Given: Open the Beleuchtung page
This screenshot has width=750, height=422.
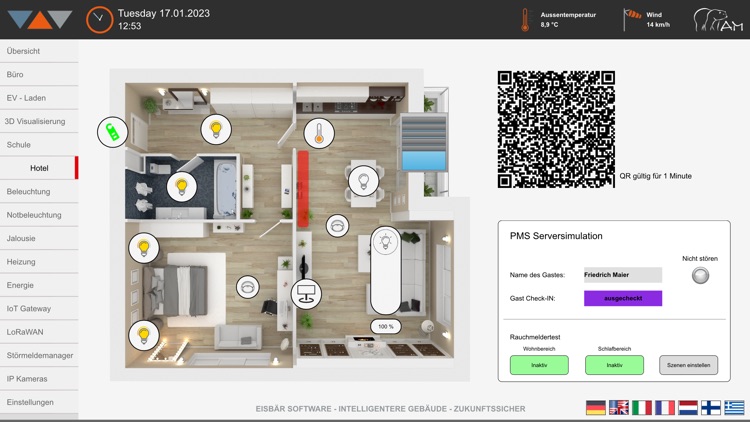Looking at the screenshot, I should [39, 191].
